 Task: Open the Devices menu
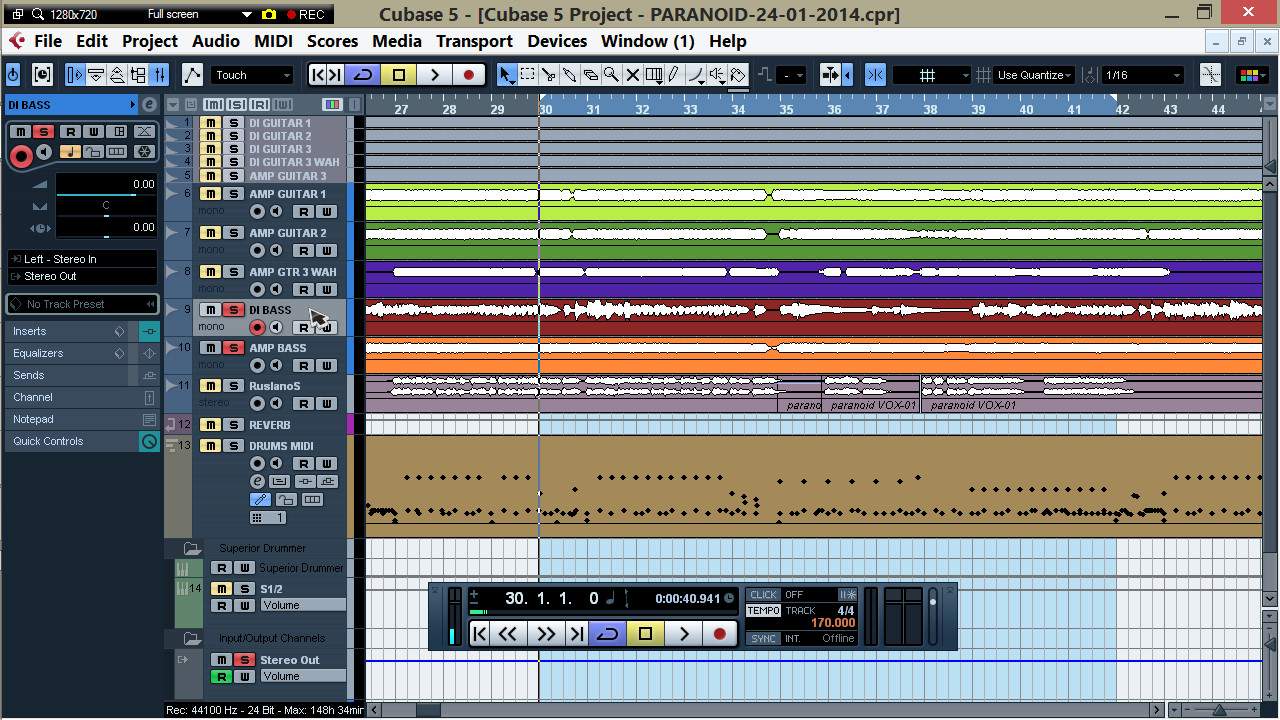pyautogui.click(x=557, y=41)
